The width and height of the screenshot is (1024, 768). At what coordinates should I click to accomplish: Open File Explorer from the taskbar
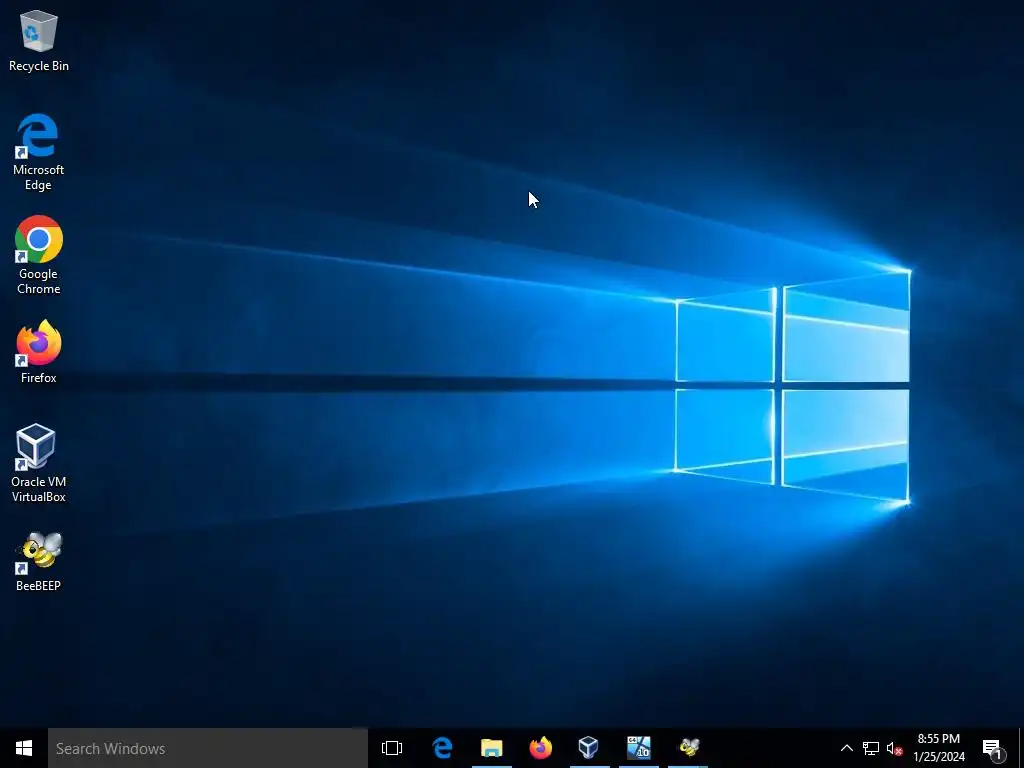click(x=492, y=748)
